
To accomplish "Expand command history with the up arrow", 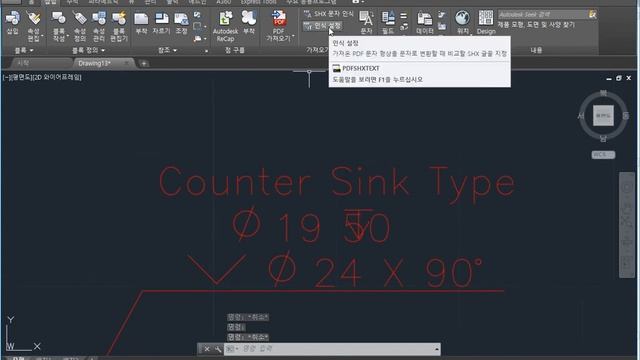I will click(x=437, y=349).
